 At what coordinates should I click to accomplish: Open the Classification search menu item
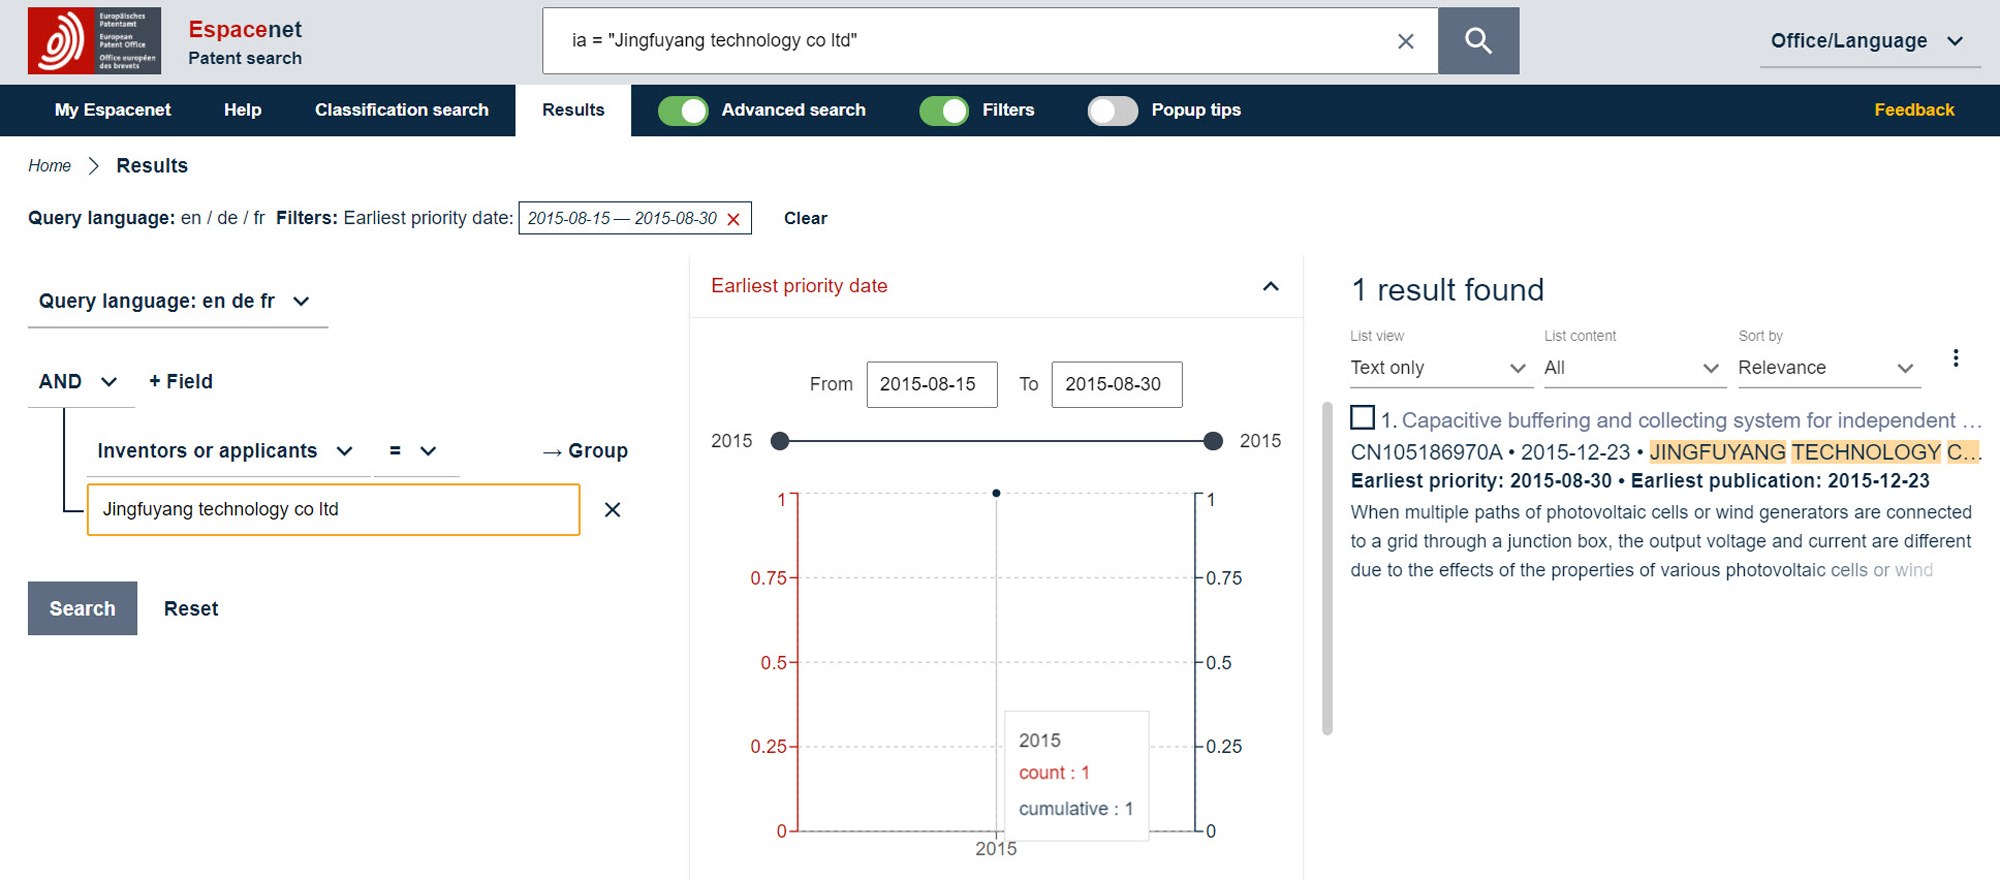coord(401,110)
